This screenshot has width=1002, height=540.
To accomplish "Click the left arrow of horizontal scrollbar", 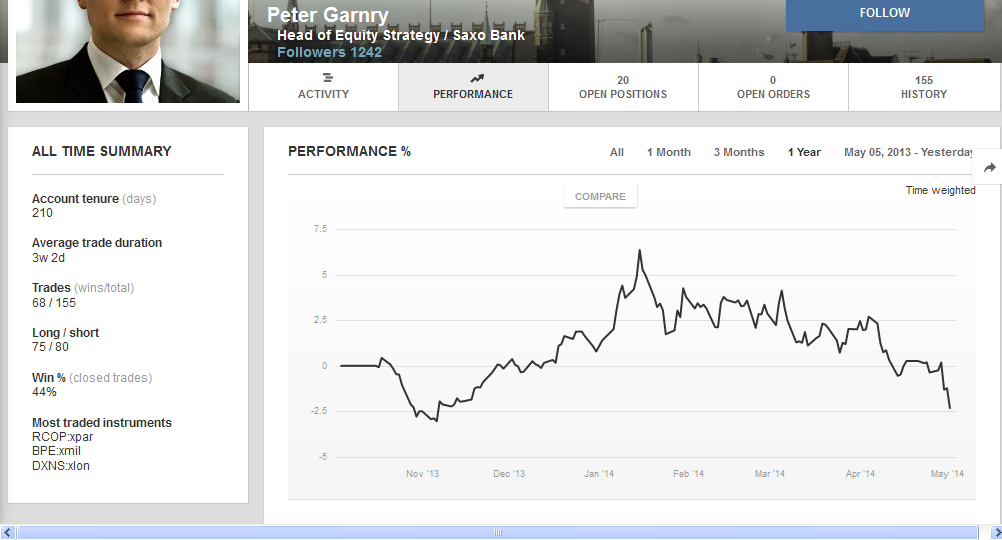I will tap(8, 533).
